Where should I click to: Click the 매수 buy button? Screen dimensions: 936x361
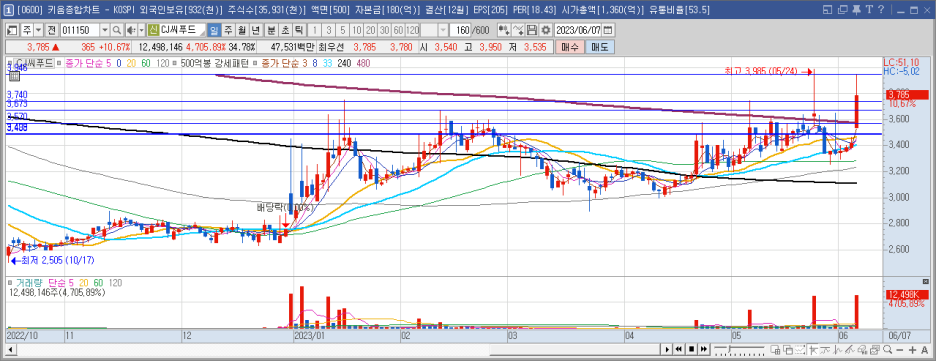[x=569, y=47]
